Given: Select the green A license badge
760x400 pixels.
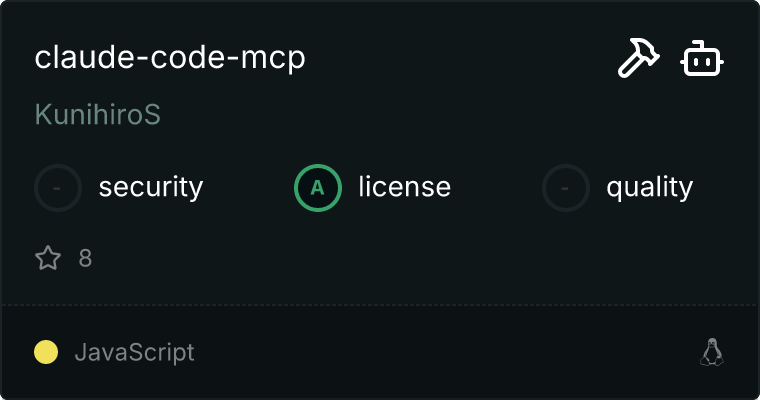Looking at the screenshot, I should 317,188.
